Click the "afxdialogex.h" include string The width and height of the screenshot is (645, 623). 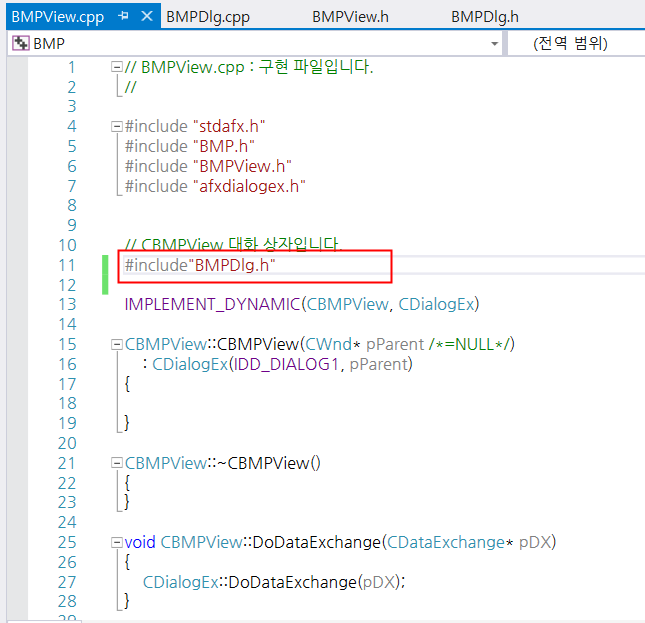click(249, 186)
